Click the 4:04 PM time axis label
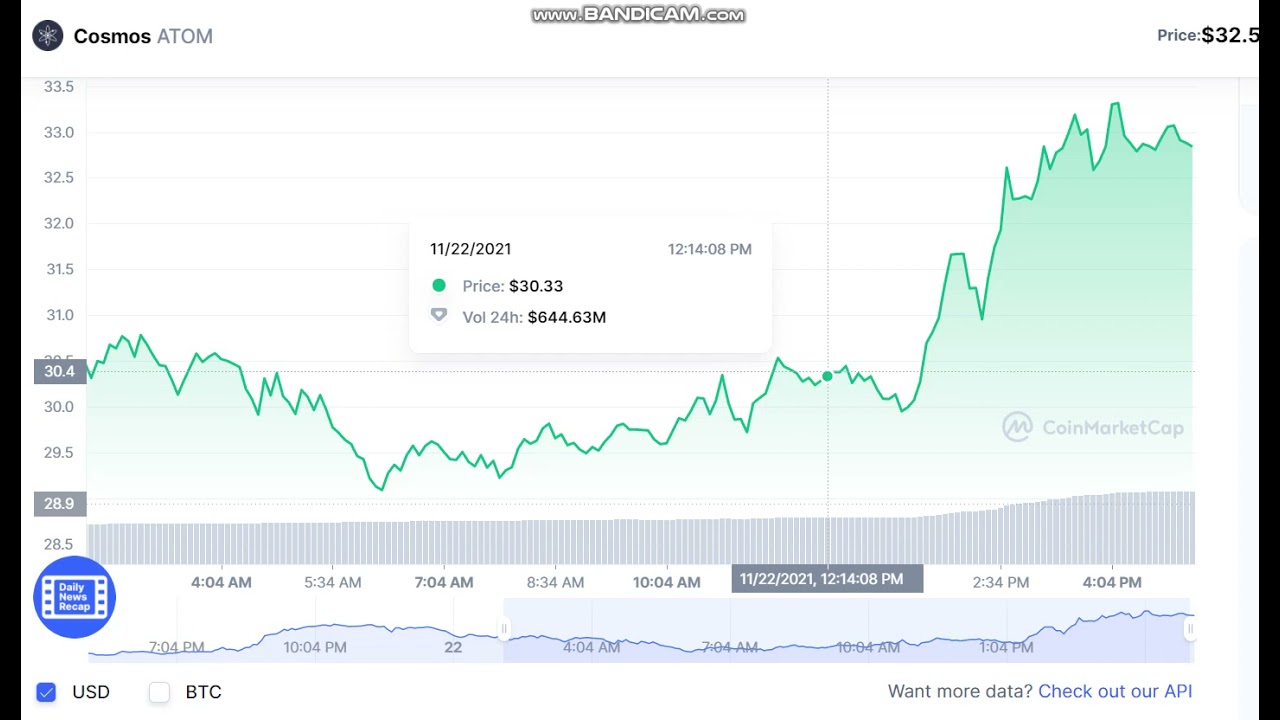This screenshot has width=1280, height=720. (x=1112, y=582)
